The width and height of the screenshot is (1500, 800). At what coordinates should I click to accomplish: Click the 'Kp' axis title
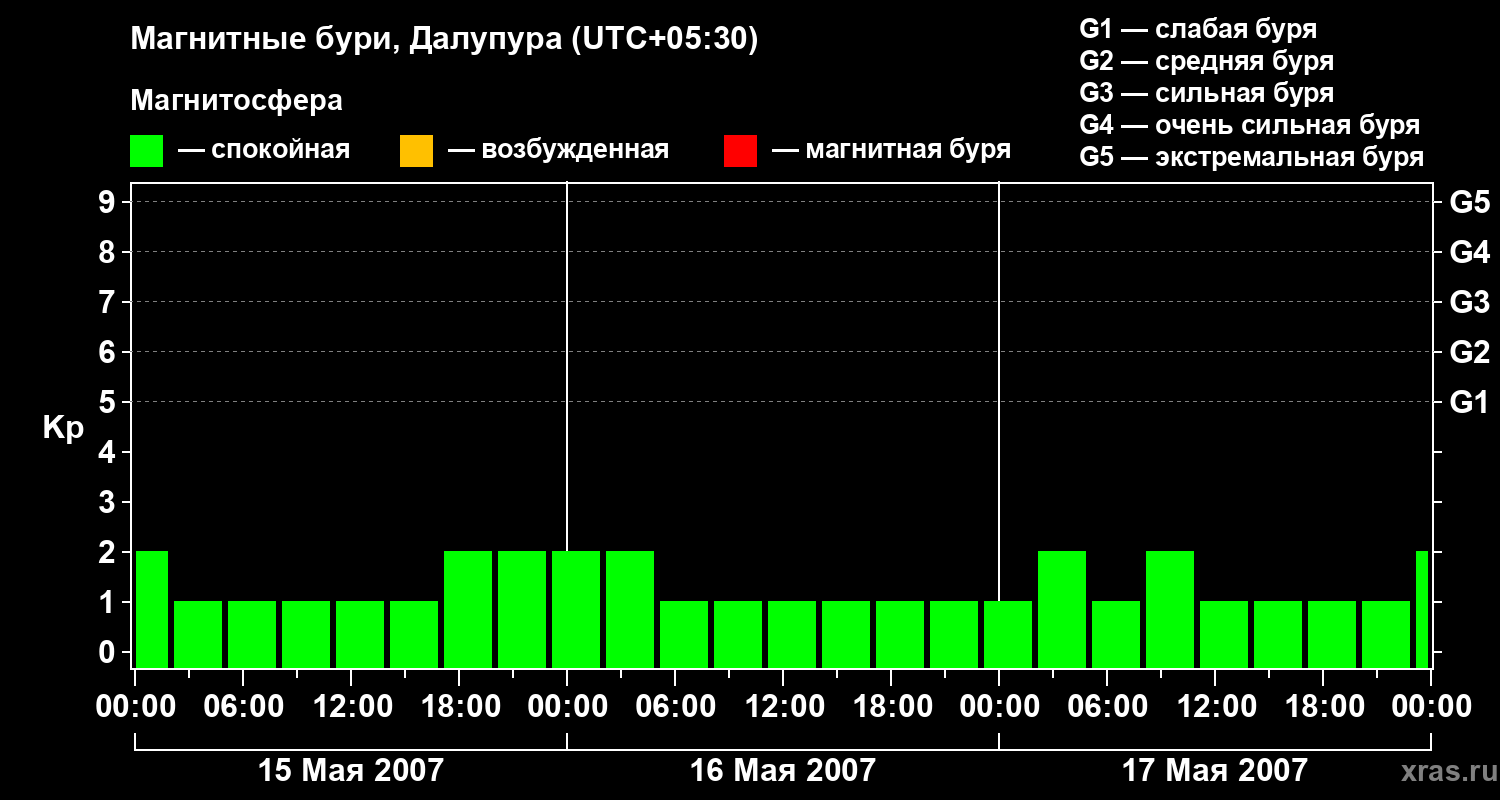[63, 428]
